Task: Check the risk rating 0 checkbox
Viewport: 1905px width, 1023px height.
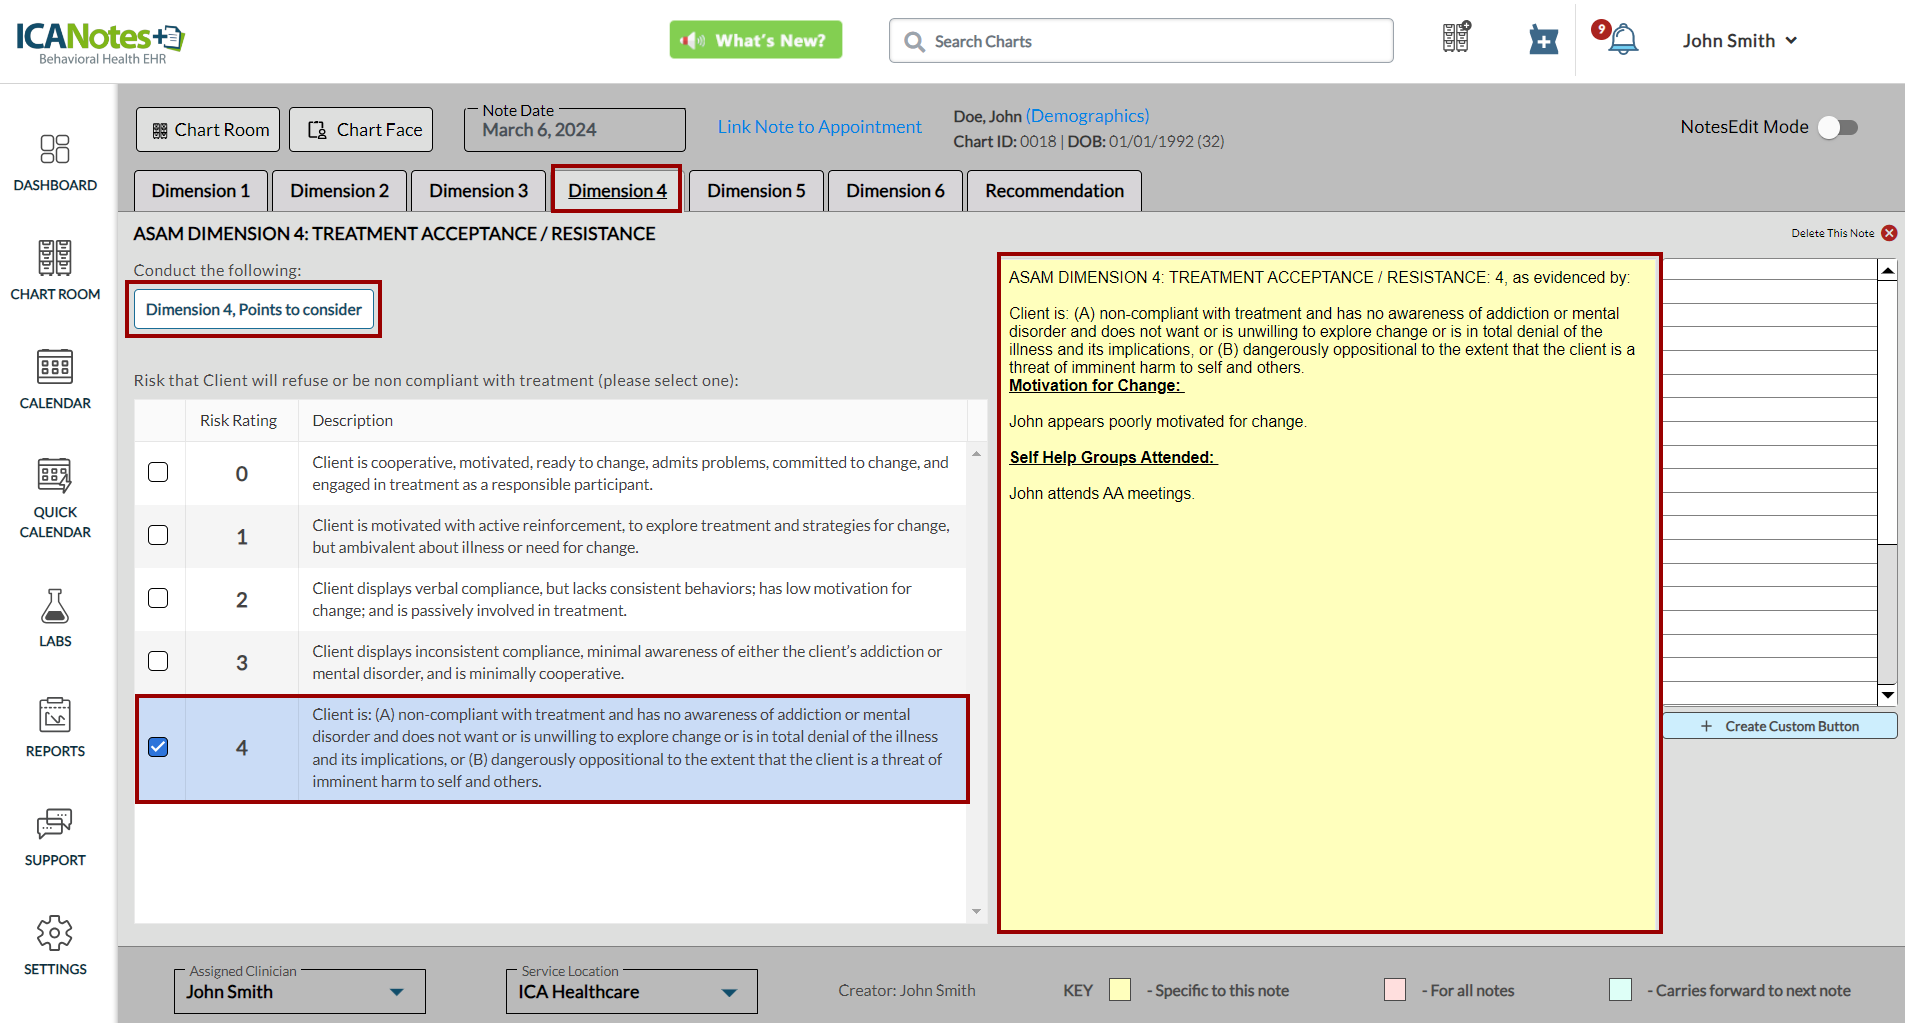Action: coord(158,472)
